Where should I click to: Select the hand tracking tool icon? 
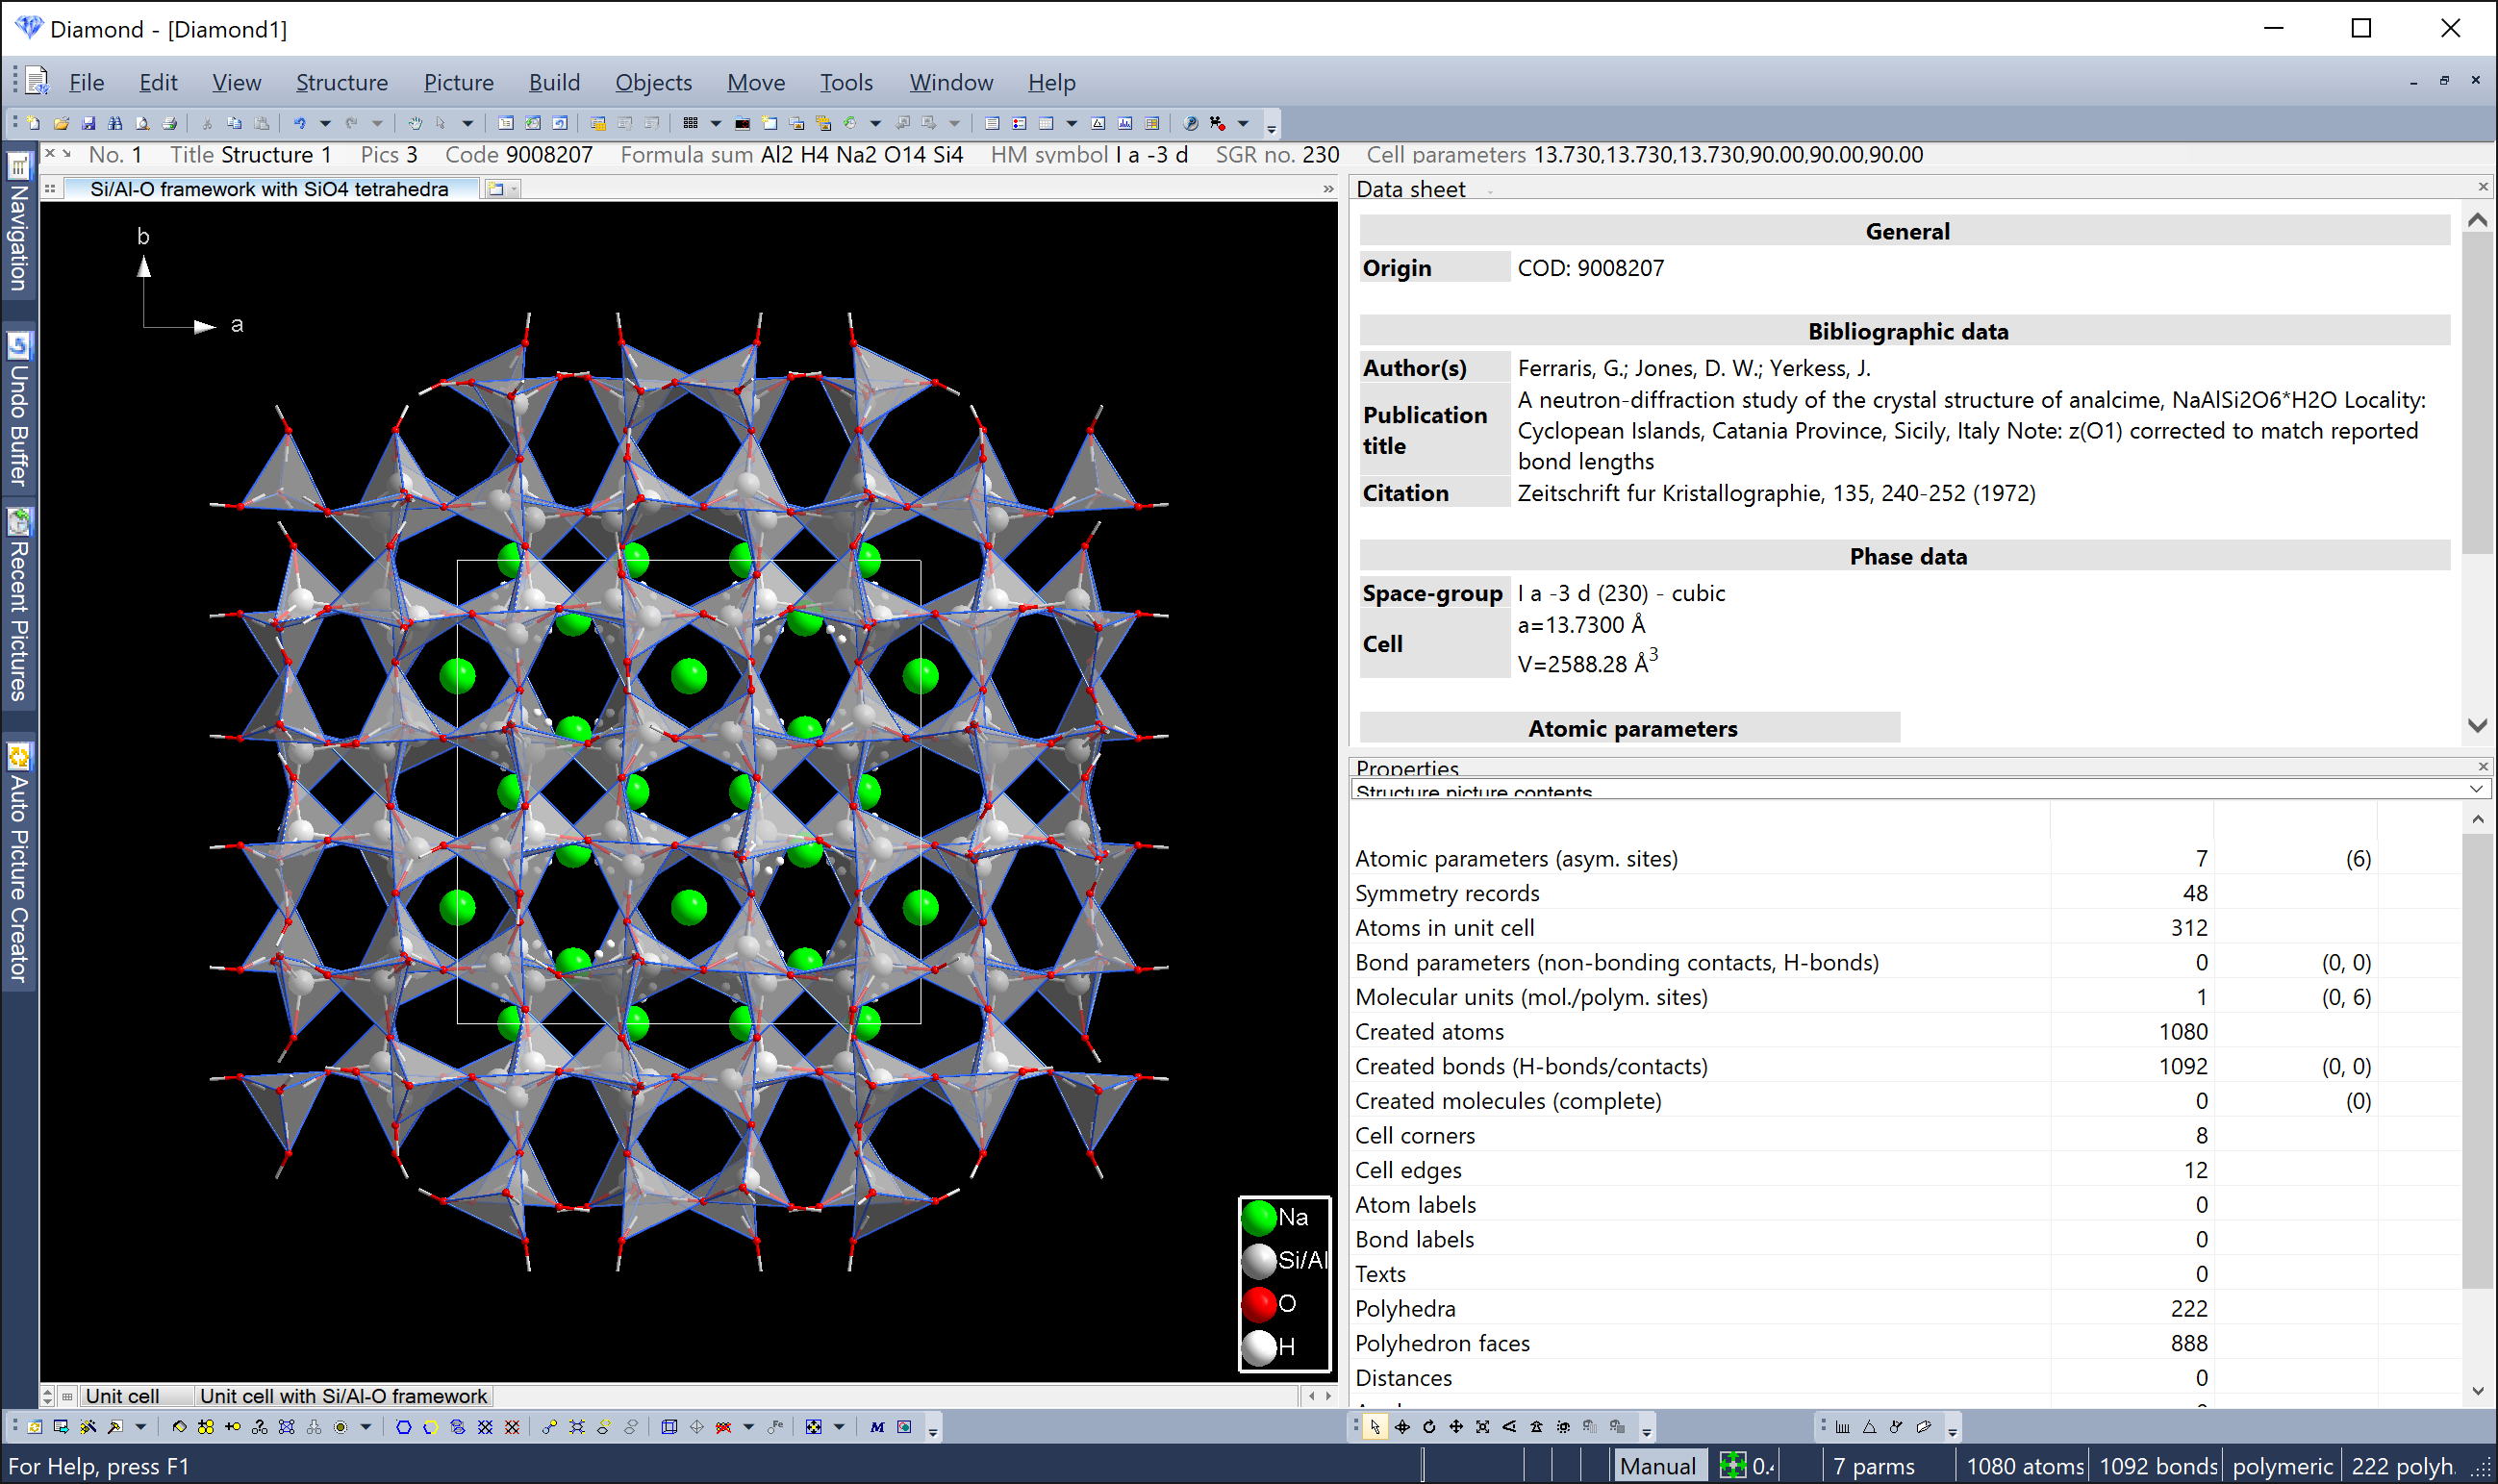(x=414, y=123)
